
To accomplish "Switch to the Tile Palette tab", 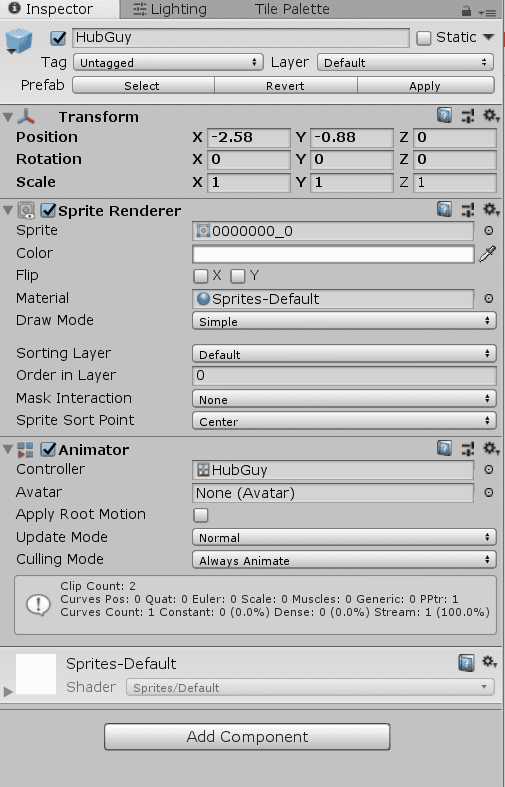I will [292, 9].
